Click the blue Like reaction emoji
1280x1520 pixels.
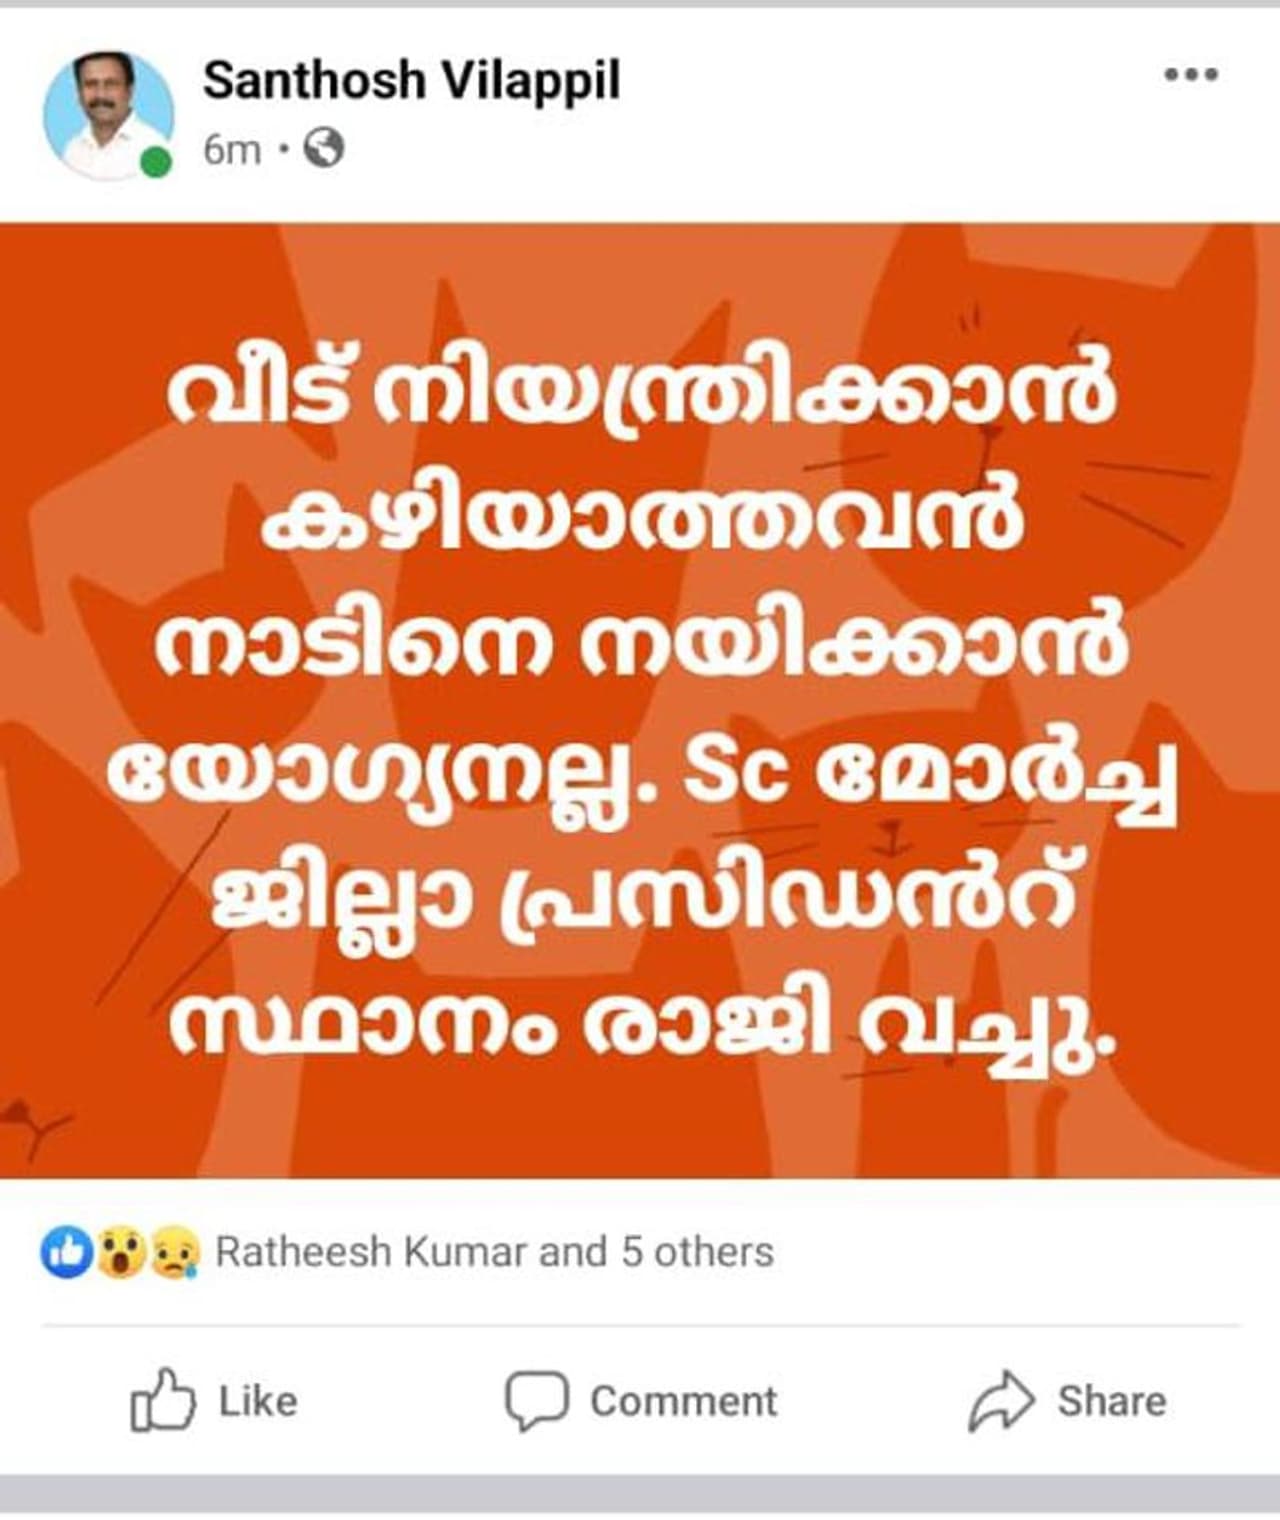point(66,1252)
